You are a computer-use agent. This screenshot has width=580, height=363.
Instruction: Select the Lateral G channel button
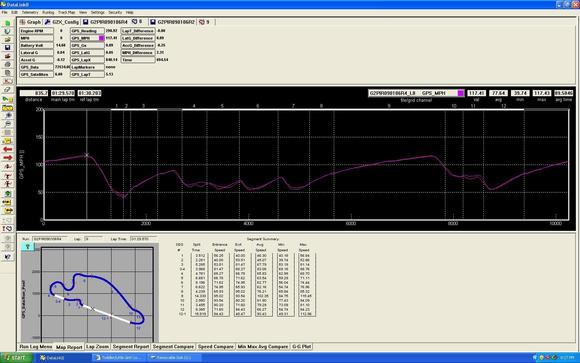[36, 53]
